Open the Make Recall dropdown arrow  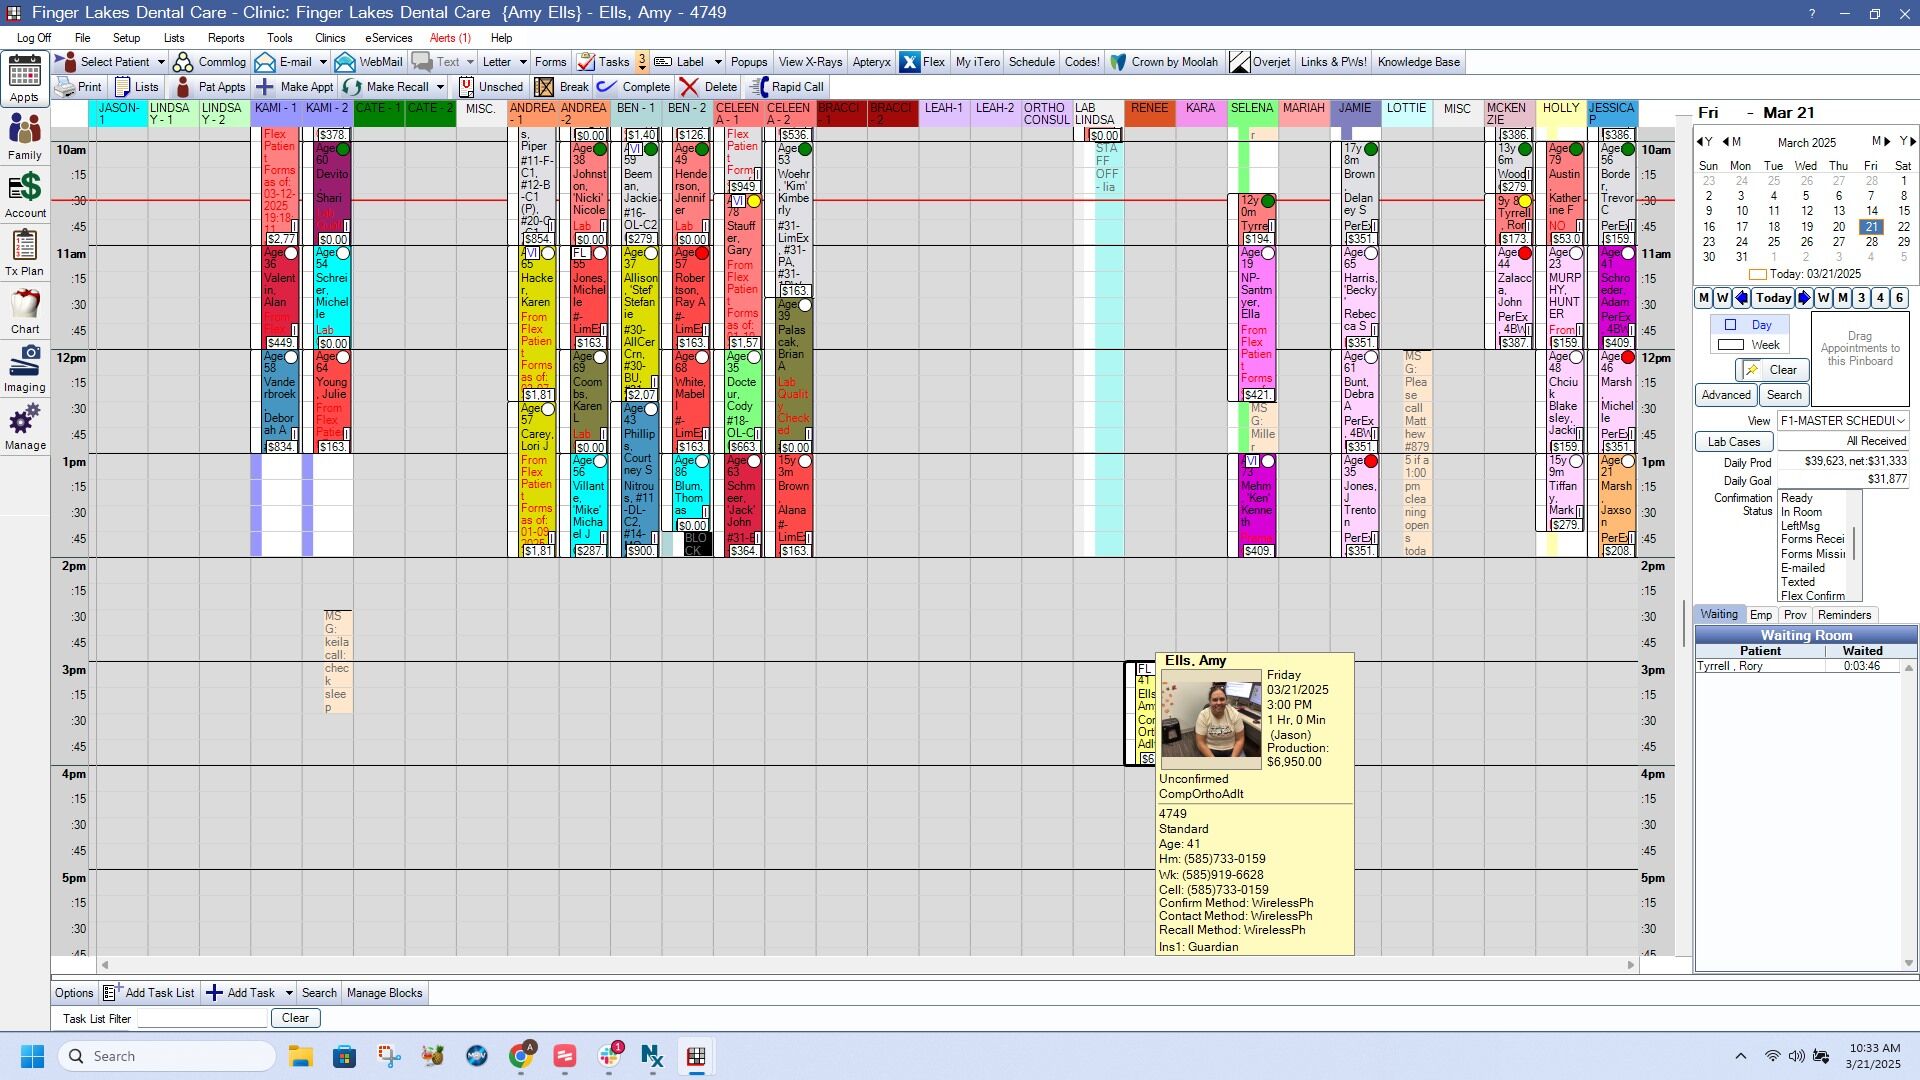440,87
